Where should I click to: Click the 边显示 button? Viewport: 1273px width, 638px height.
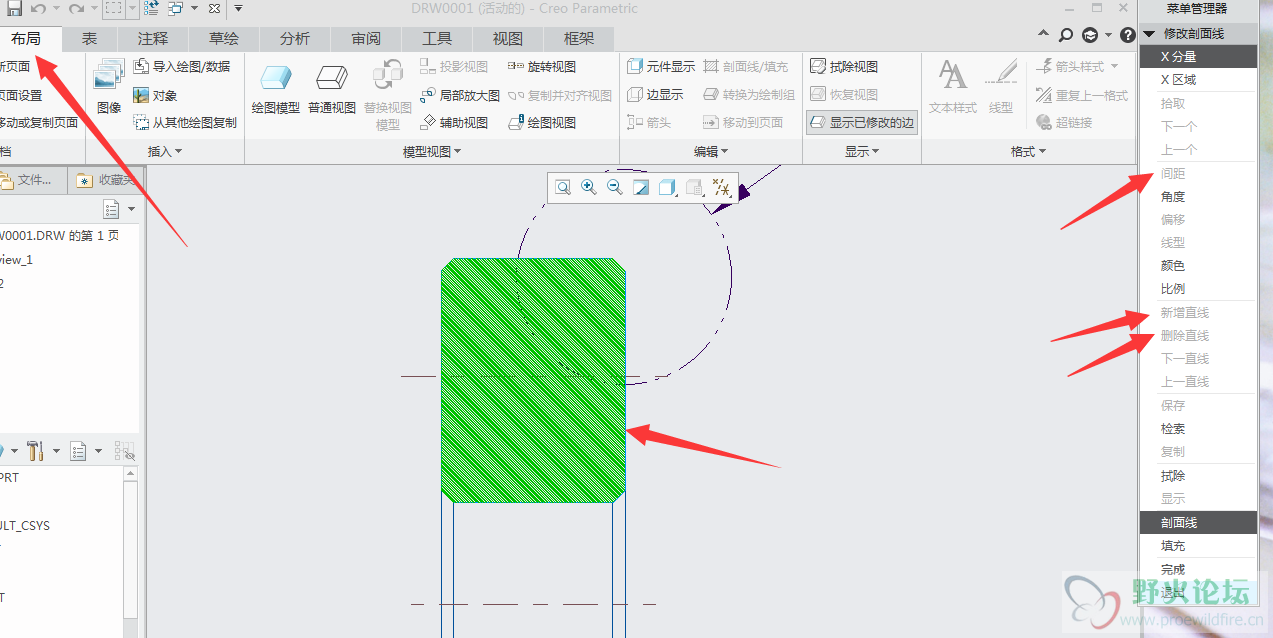655,95
